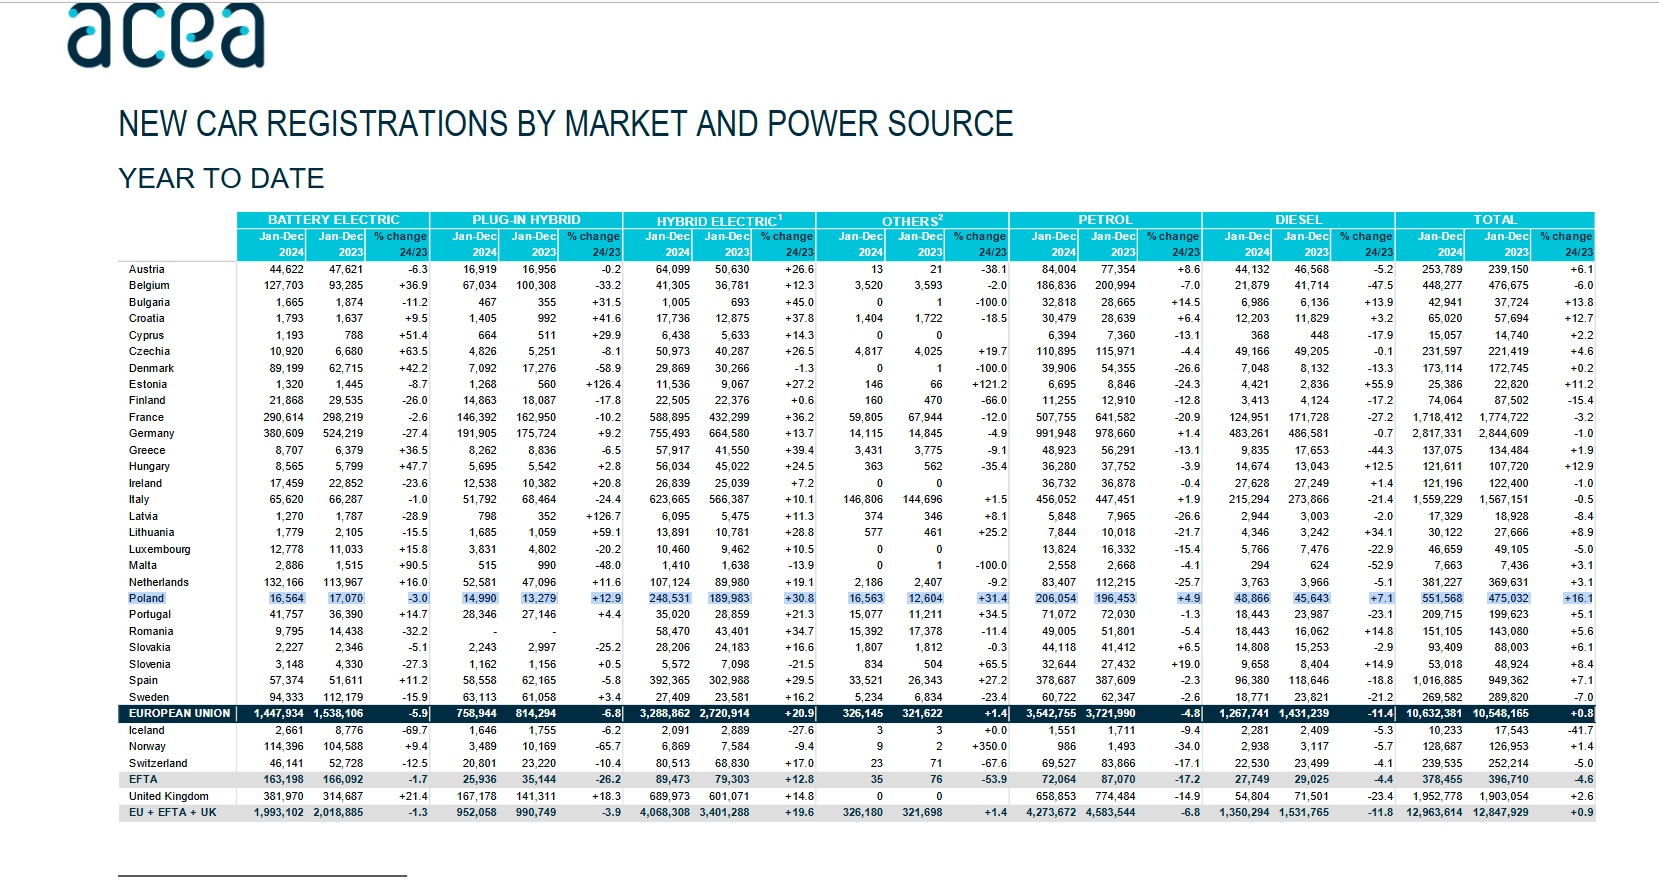
Task: Select the 'YEAR TO DATE' subtitle
Action: (221, 178)
